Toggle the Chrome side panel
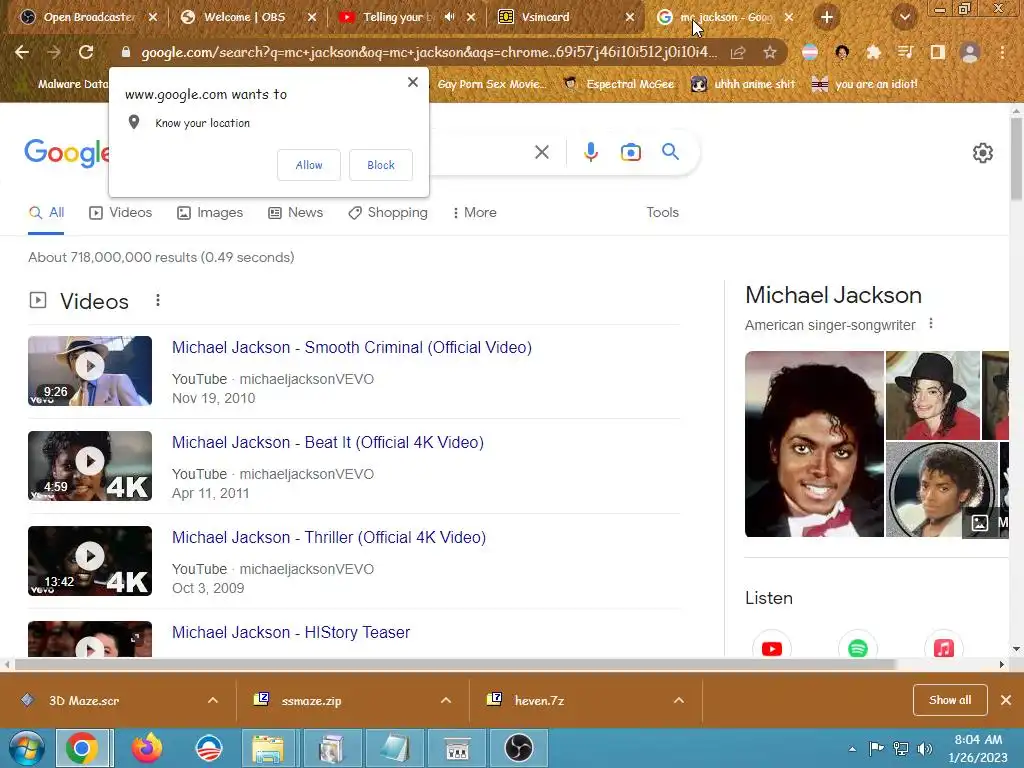This screenshot has height=768, width=1024. coord(937,52)
